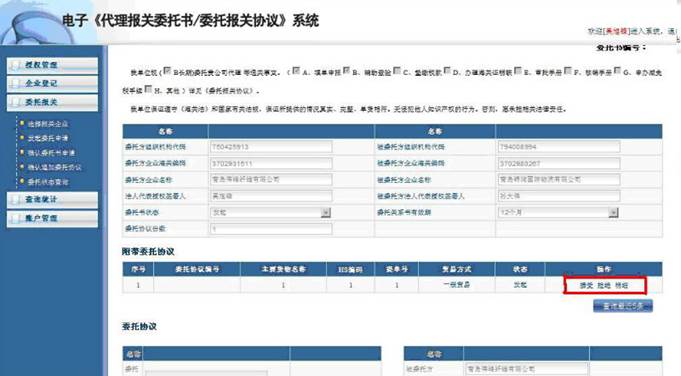The height and width of the screenshot is (376, 681).
Task: Click the 详细 link in the agreement row
Action: tap(621, 285)
